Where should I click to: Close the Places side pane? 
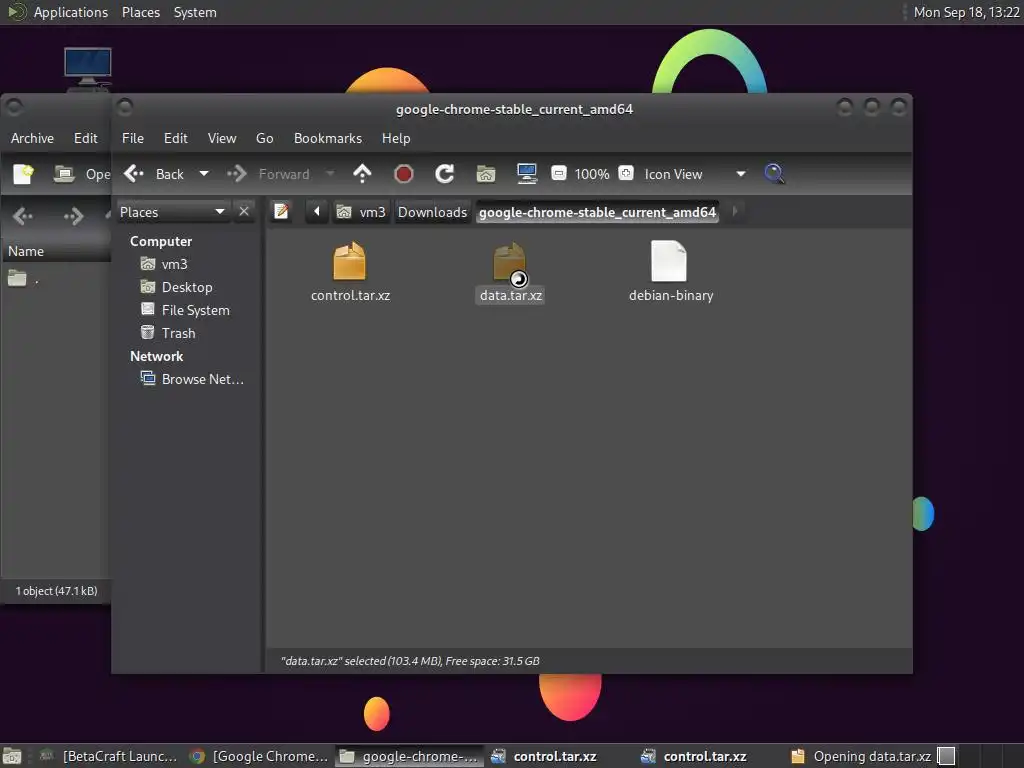tap(244, 212)
